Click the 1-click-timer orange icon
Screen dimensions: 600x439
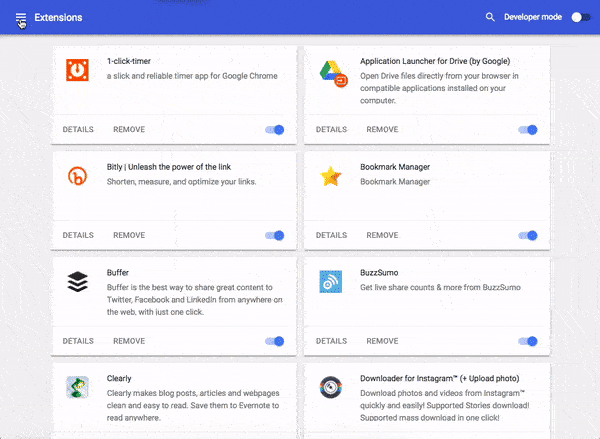(x=77, y=70)
